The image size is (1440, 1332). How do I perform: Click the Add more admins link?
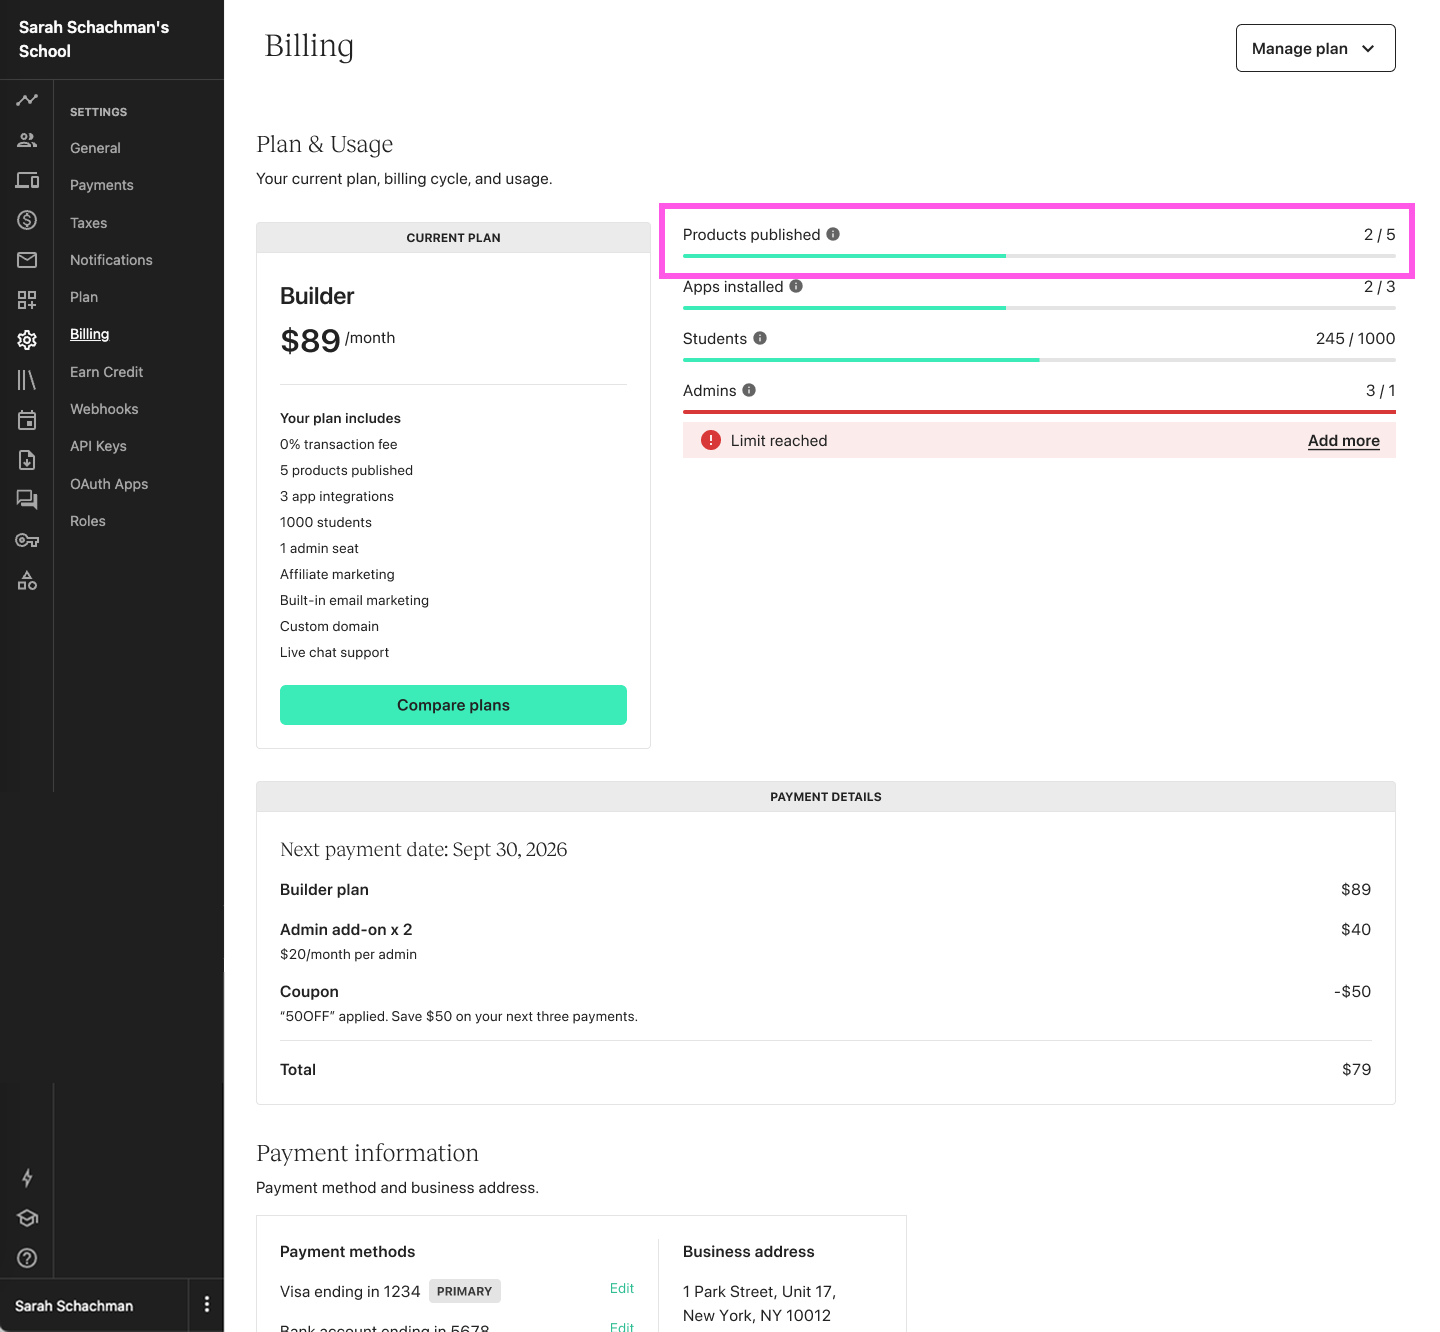[1343, 441]
